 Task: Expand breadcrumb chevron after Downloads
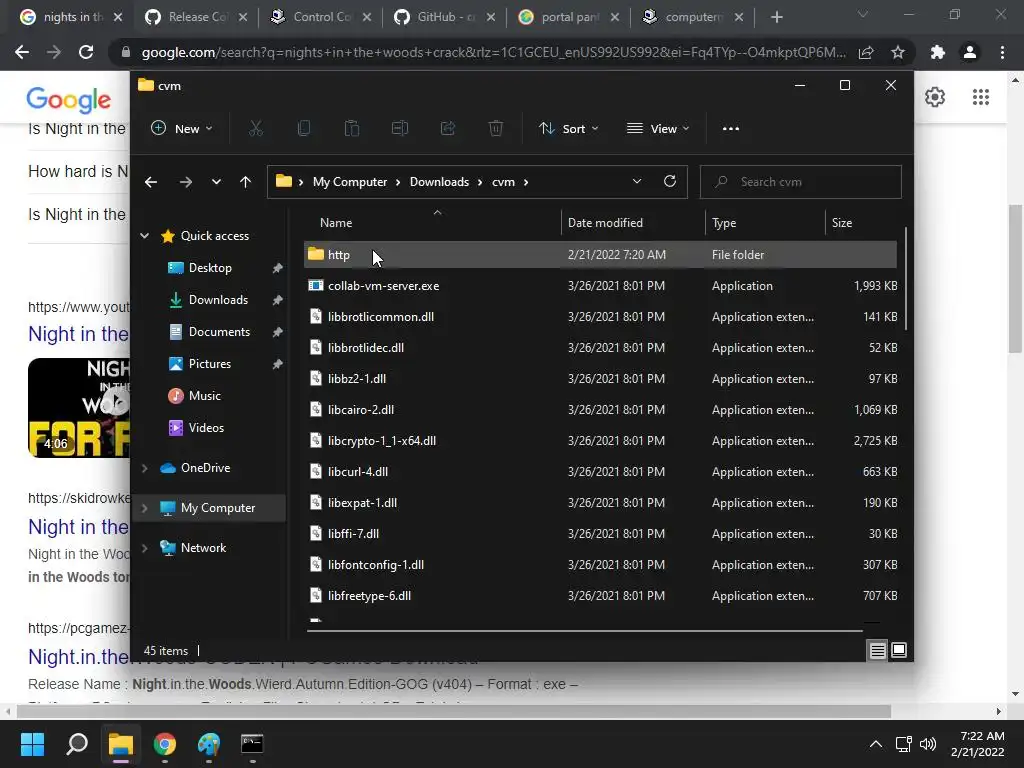pyautogui.click(x=481, y=182)
